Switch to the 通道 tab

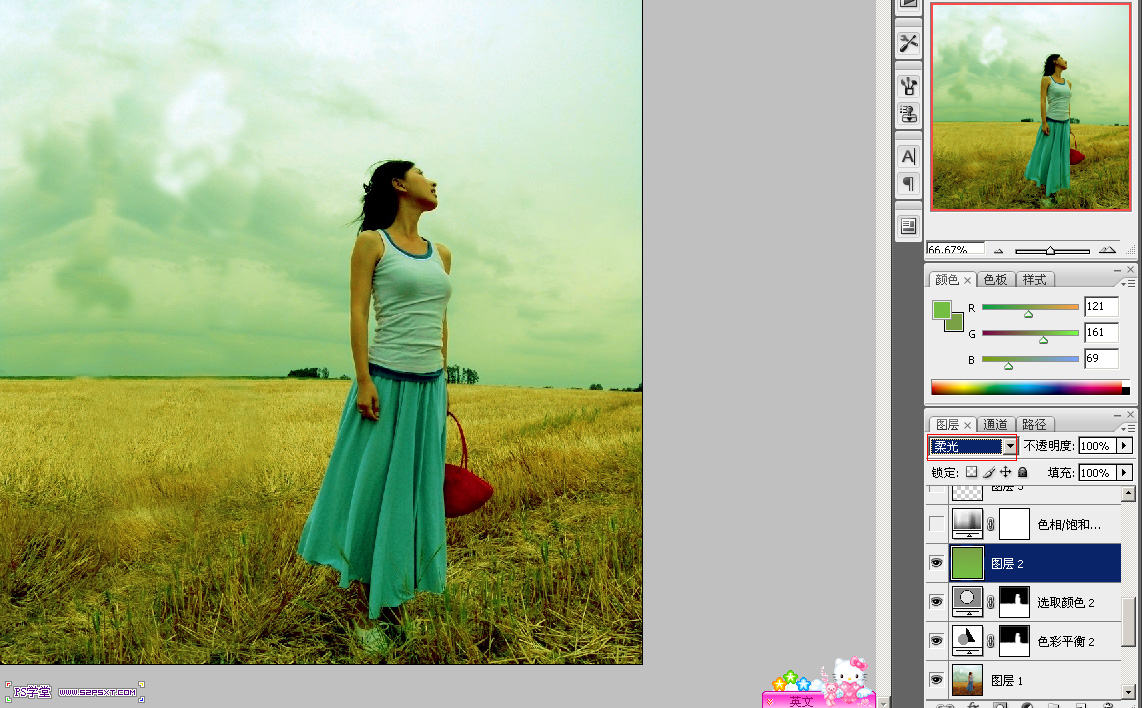click(x=995, y=424)
